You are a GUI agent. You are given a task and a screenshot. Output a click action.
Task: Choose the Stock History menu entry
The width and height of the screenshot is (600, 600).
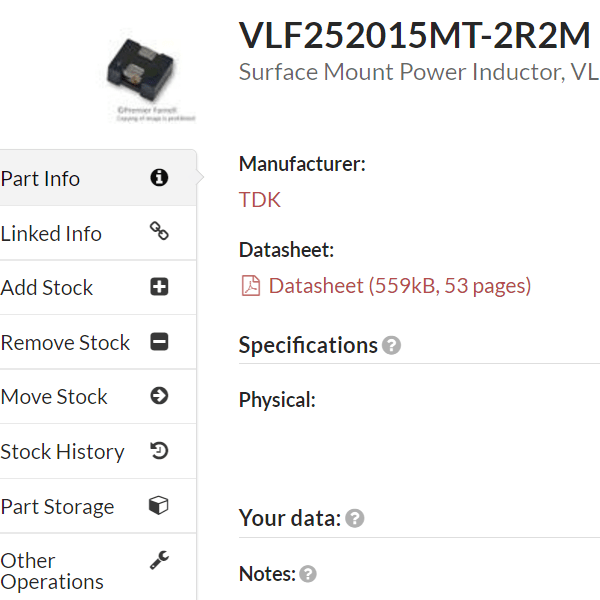(62, 452)
